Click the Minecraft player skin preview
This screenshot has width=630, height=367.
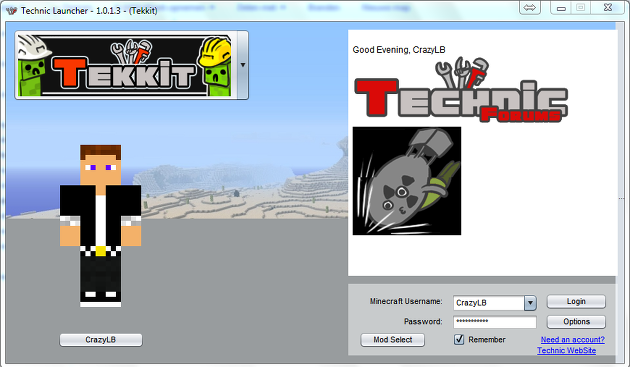tap(100, 226)
